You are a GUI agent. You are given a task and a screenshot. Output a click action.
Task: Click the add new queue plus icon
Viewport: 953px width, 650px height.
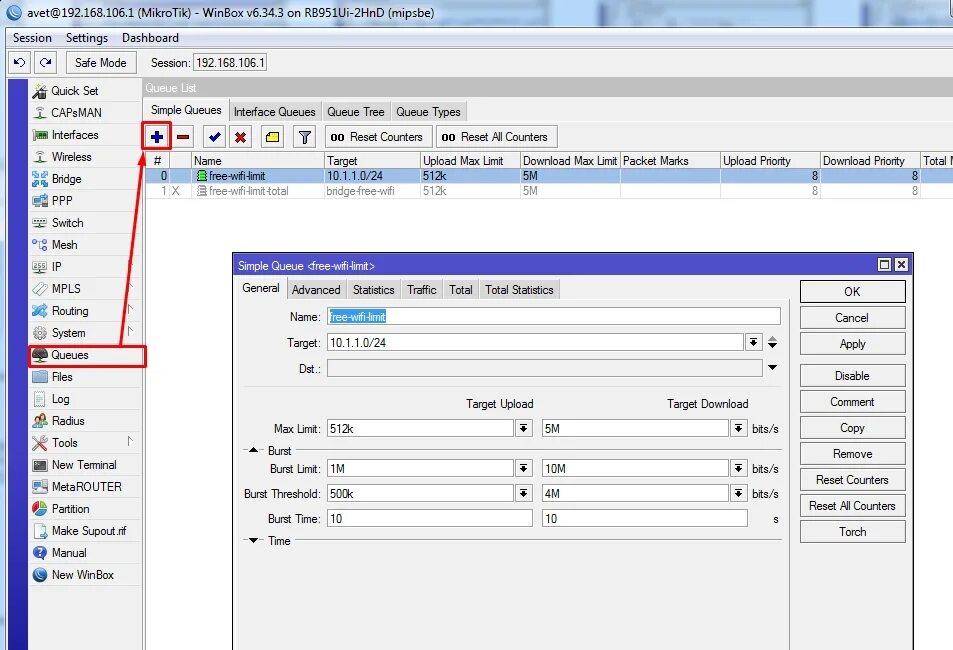157,137
